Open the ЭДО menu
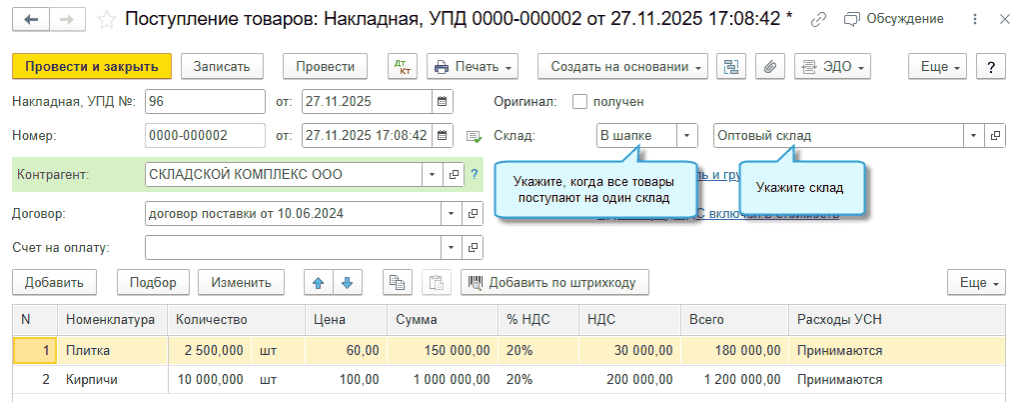 click(x=832, y=67)
